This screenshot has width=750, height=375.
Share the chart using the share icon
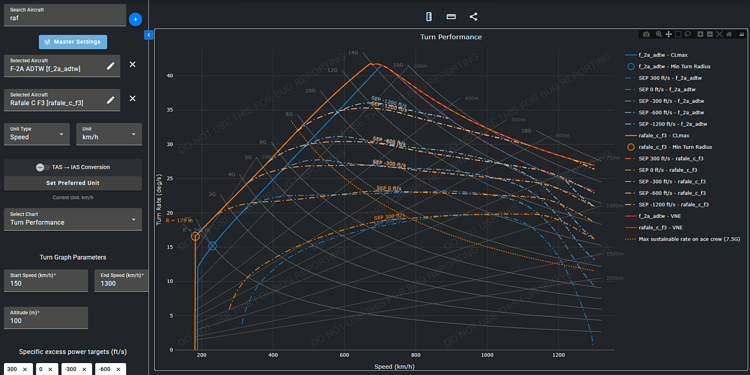click(x=473, y=17)
